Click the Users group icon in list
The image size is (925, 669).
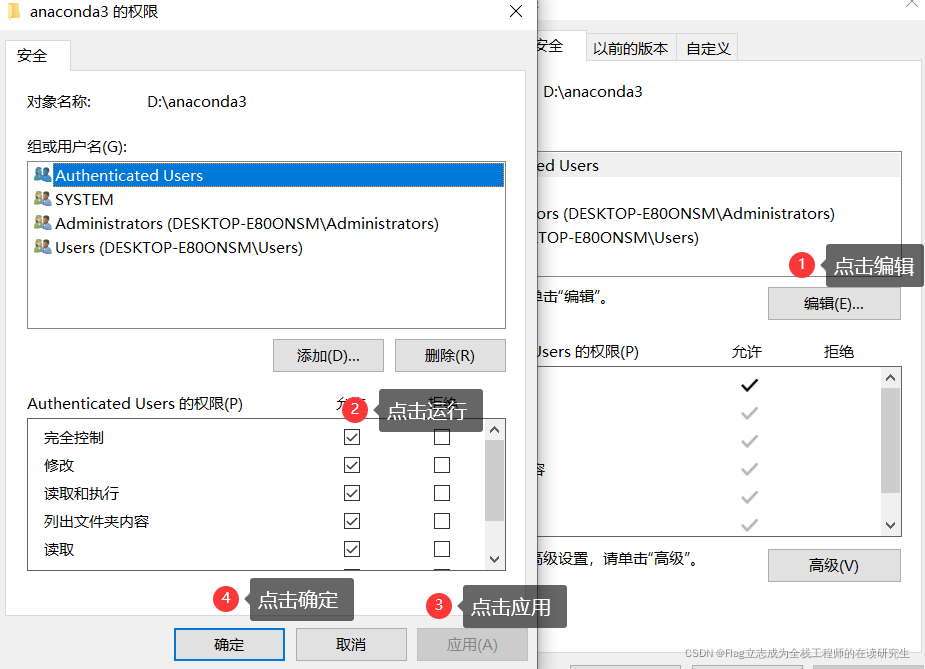point(42,247)
